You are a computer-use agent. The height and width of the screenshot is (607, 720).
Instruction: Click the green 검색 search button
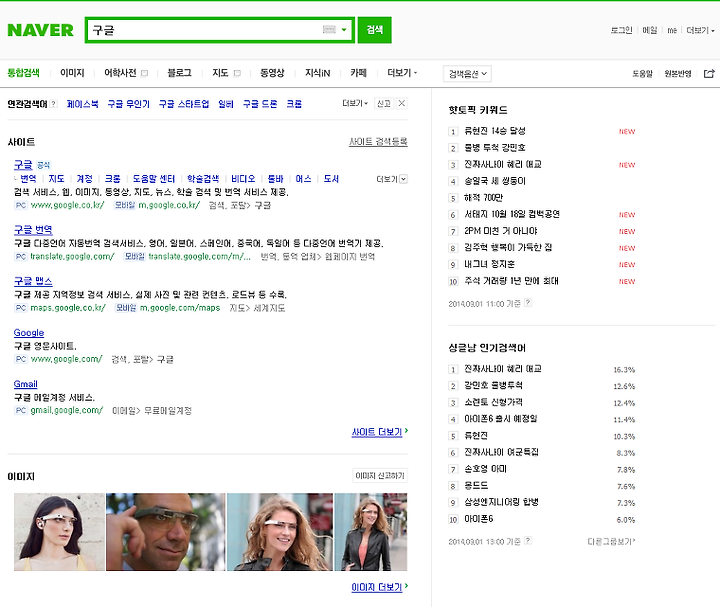[x=375, y=30]
